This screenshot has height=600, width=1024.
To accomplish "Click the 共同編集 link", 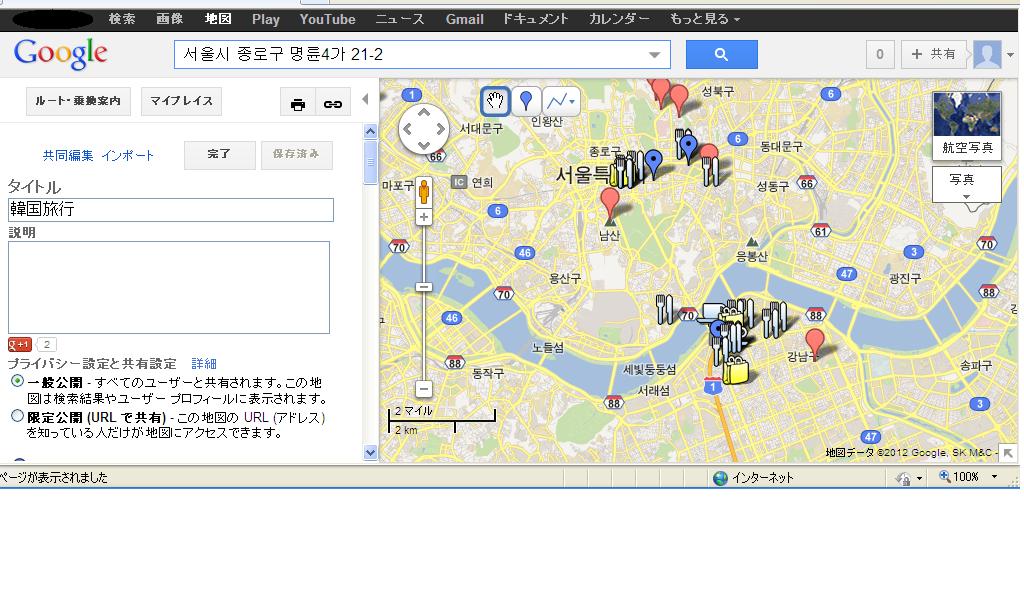I will 68,156.
